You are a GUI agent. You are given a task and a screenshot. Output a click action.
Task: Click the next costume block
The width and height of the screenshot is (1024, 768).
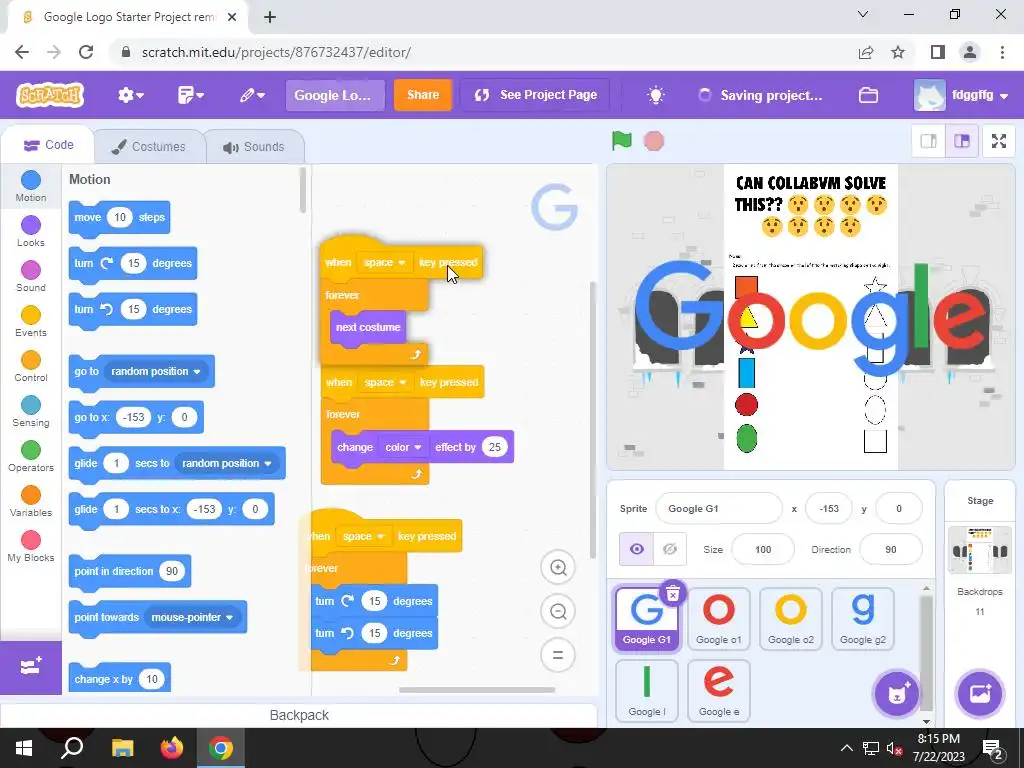click(368, 327)
